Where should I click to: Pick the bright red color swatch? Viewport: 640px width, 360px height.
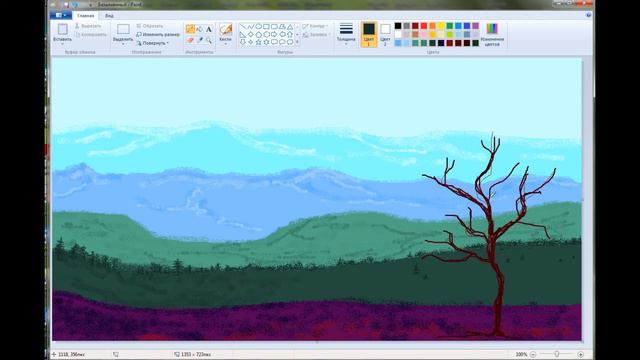click(x=424, y=26)
